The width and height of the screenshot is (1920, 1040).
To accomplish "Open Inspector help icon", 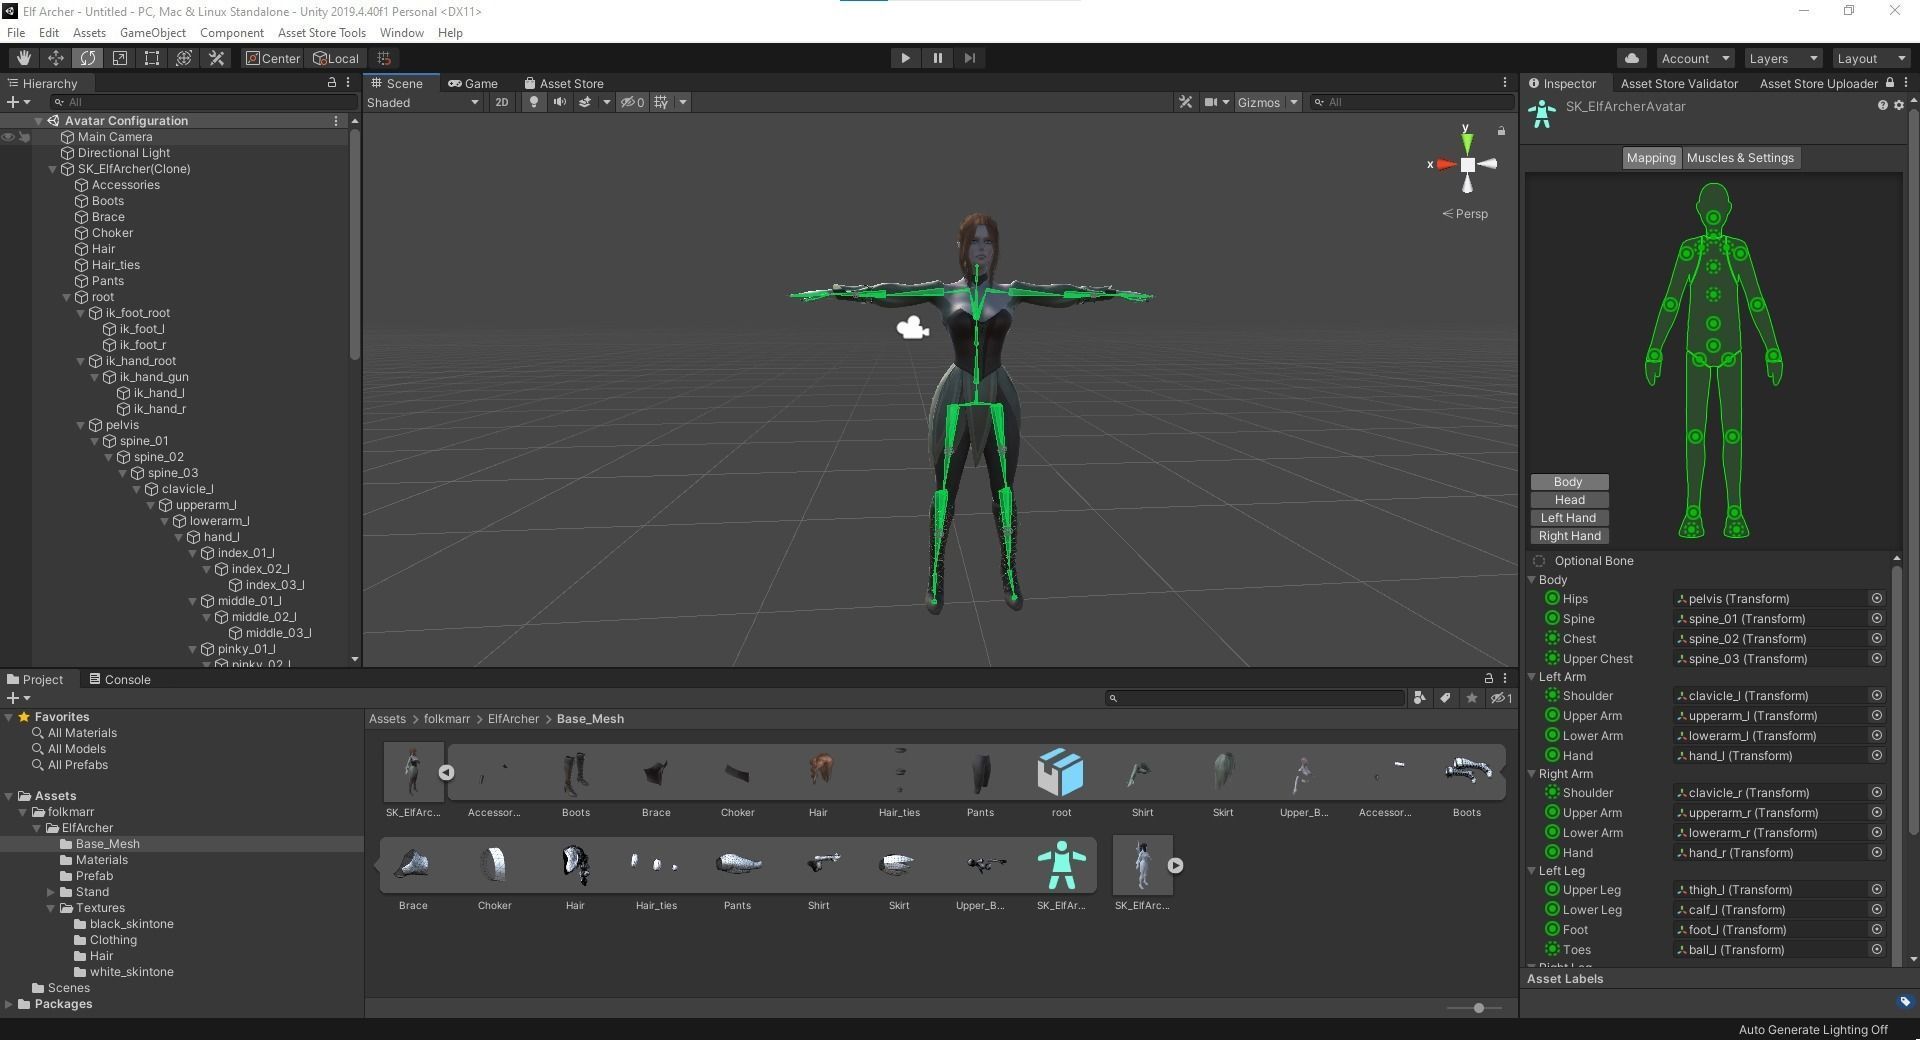I will (x=1883, y=105).
